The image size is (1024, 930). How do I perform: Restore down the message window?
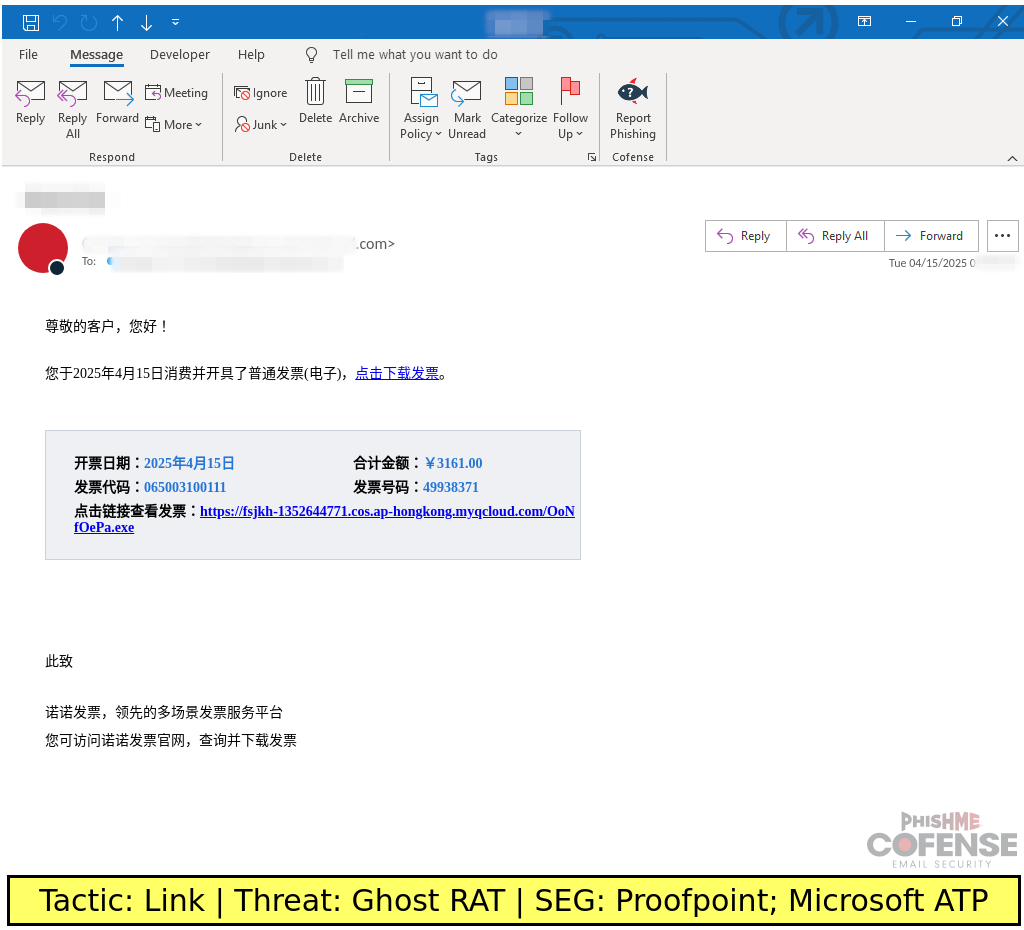(x=957, y=22)
